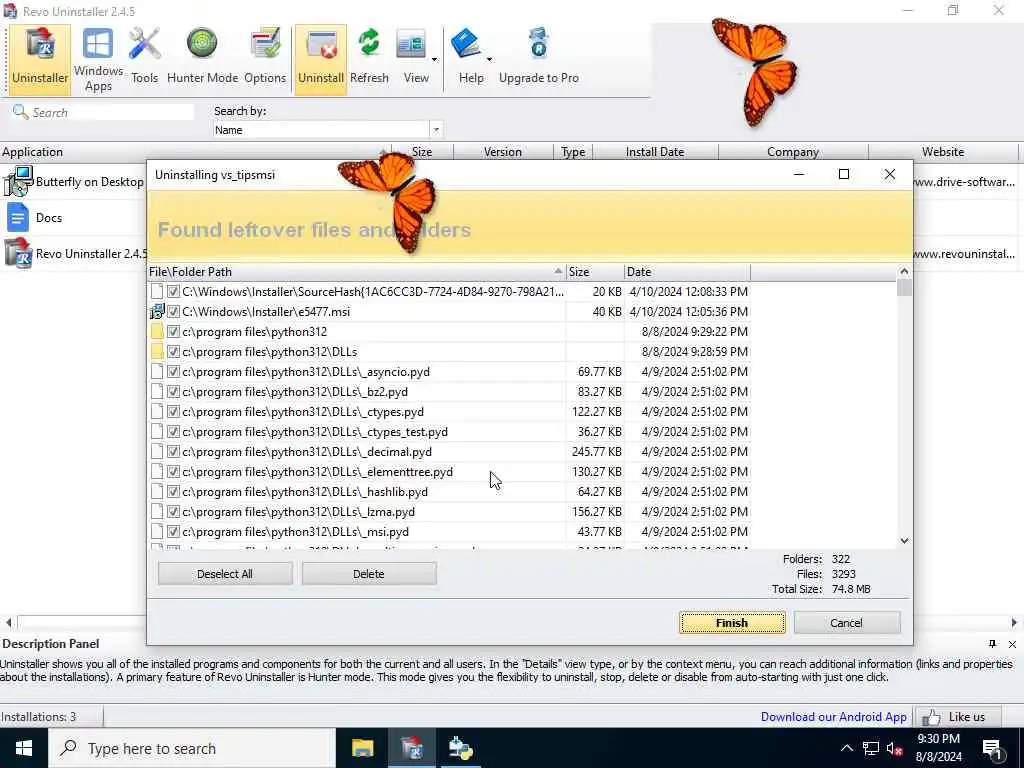Uncheck the SourceHash file checkbox
The width and height of the screenshot is (1024, 768).
(x=173, y=292)
